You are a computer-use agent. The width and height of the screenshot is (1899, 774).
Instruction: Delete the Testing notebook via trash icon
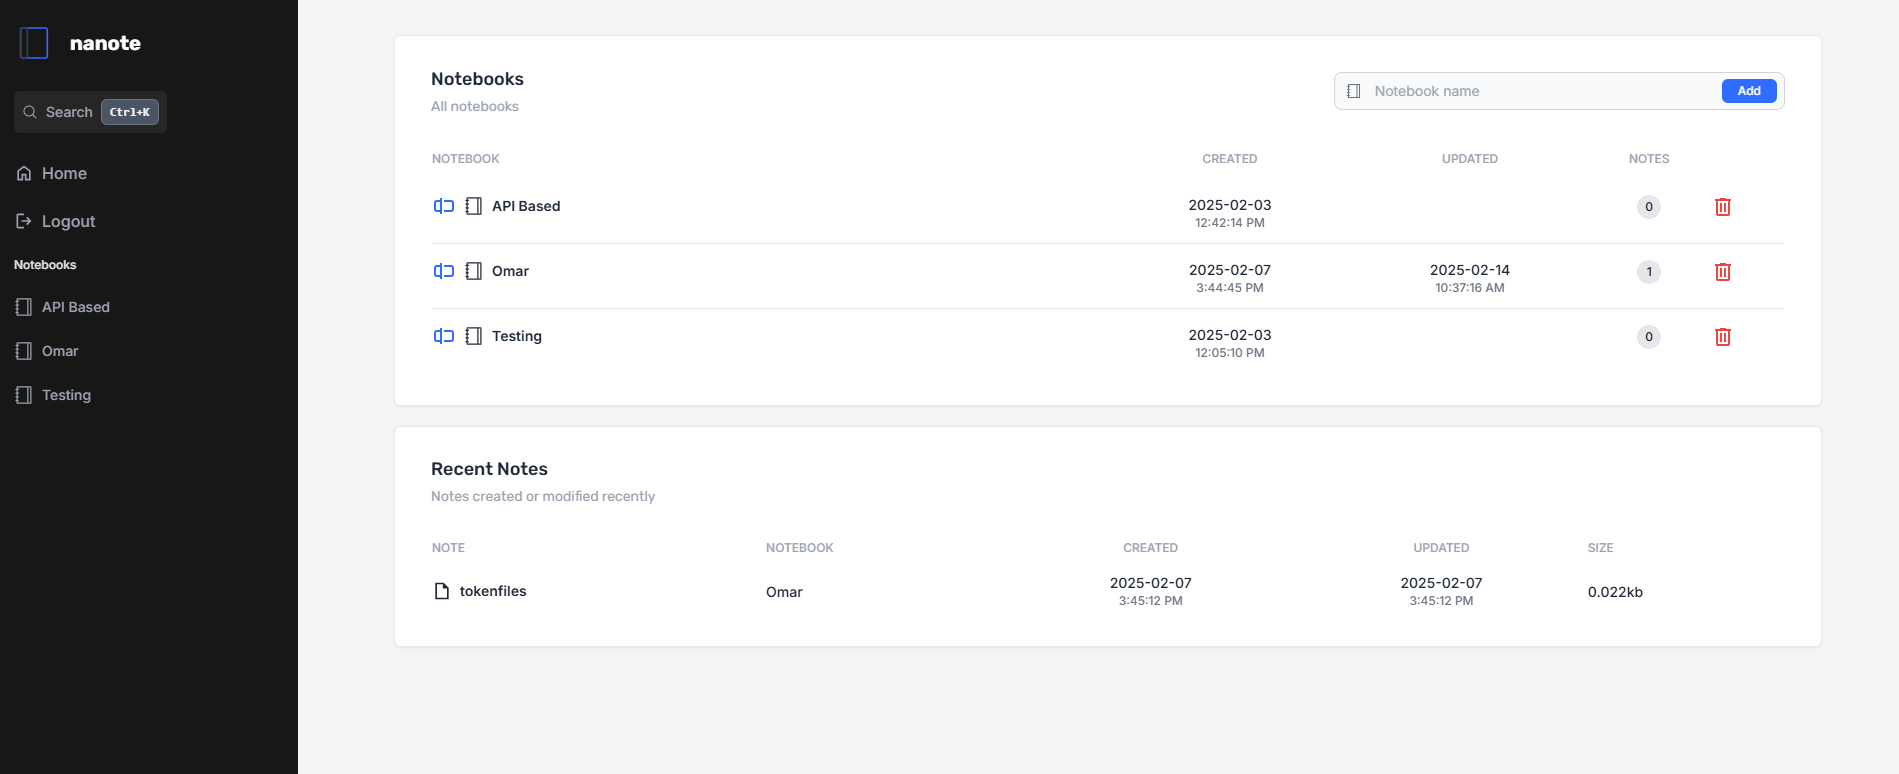point(1723,336)
